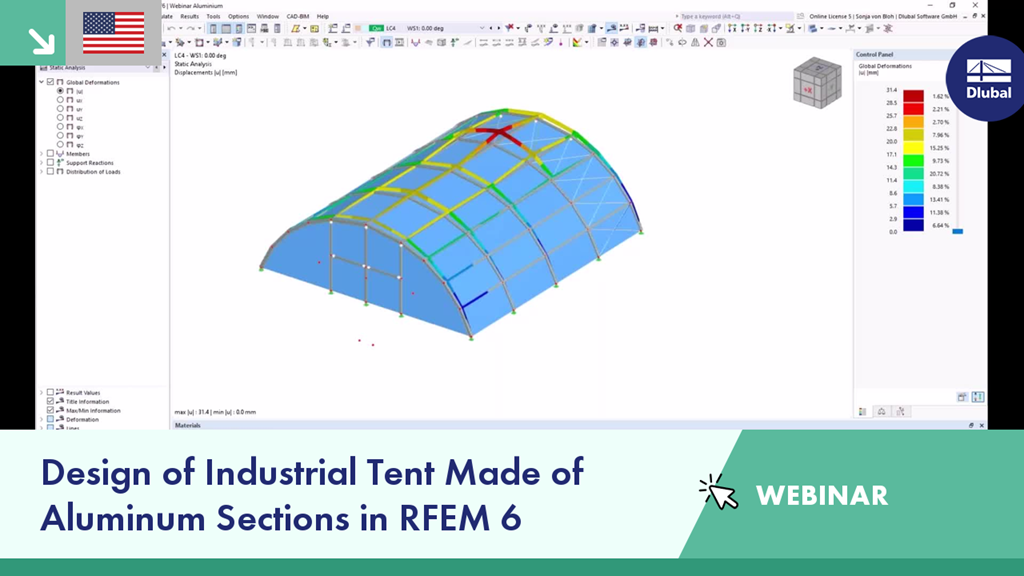Open the Static Analysis navigator dropdown
This screenshot has width=1024, height=576.
pyautogui.click(x=148, y=67)
